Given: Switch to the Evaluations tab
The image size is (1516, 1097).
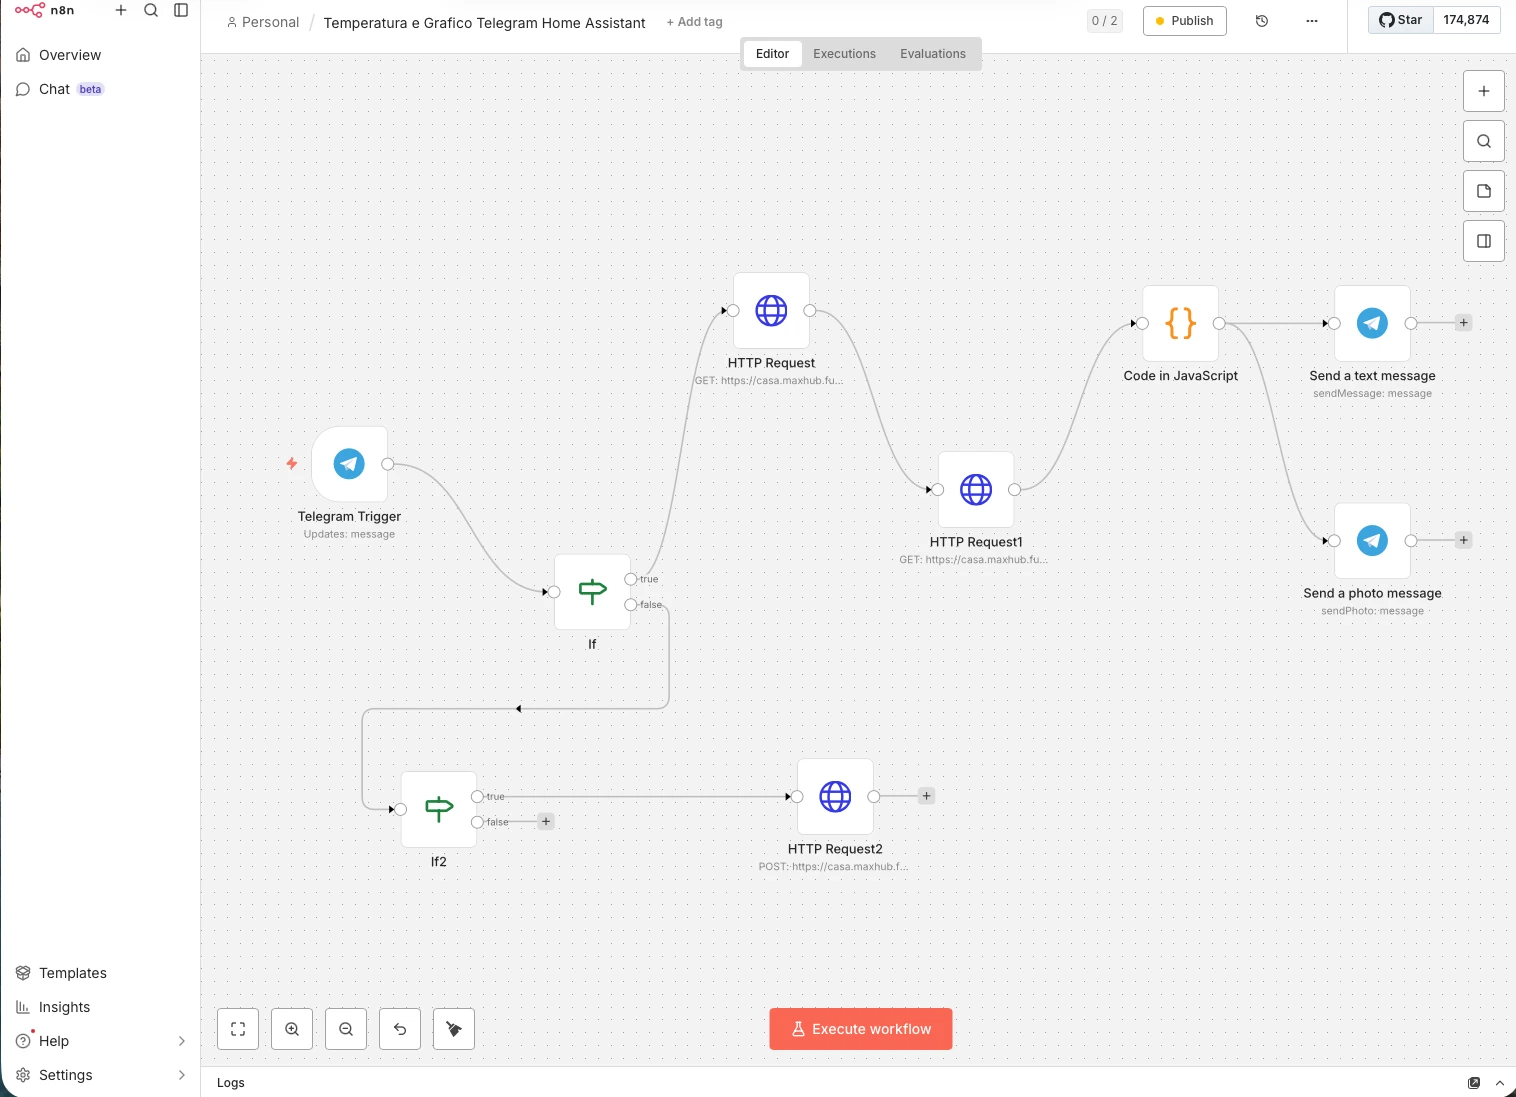Looking at the screenshot, I should (931, 53).
